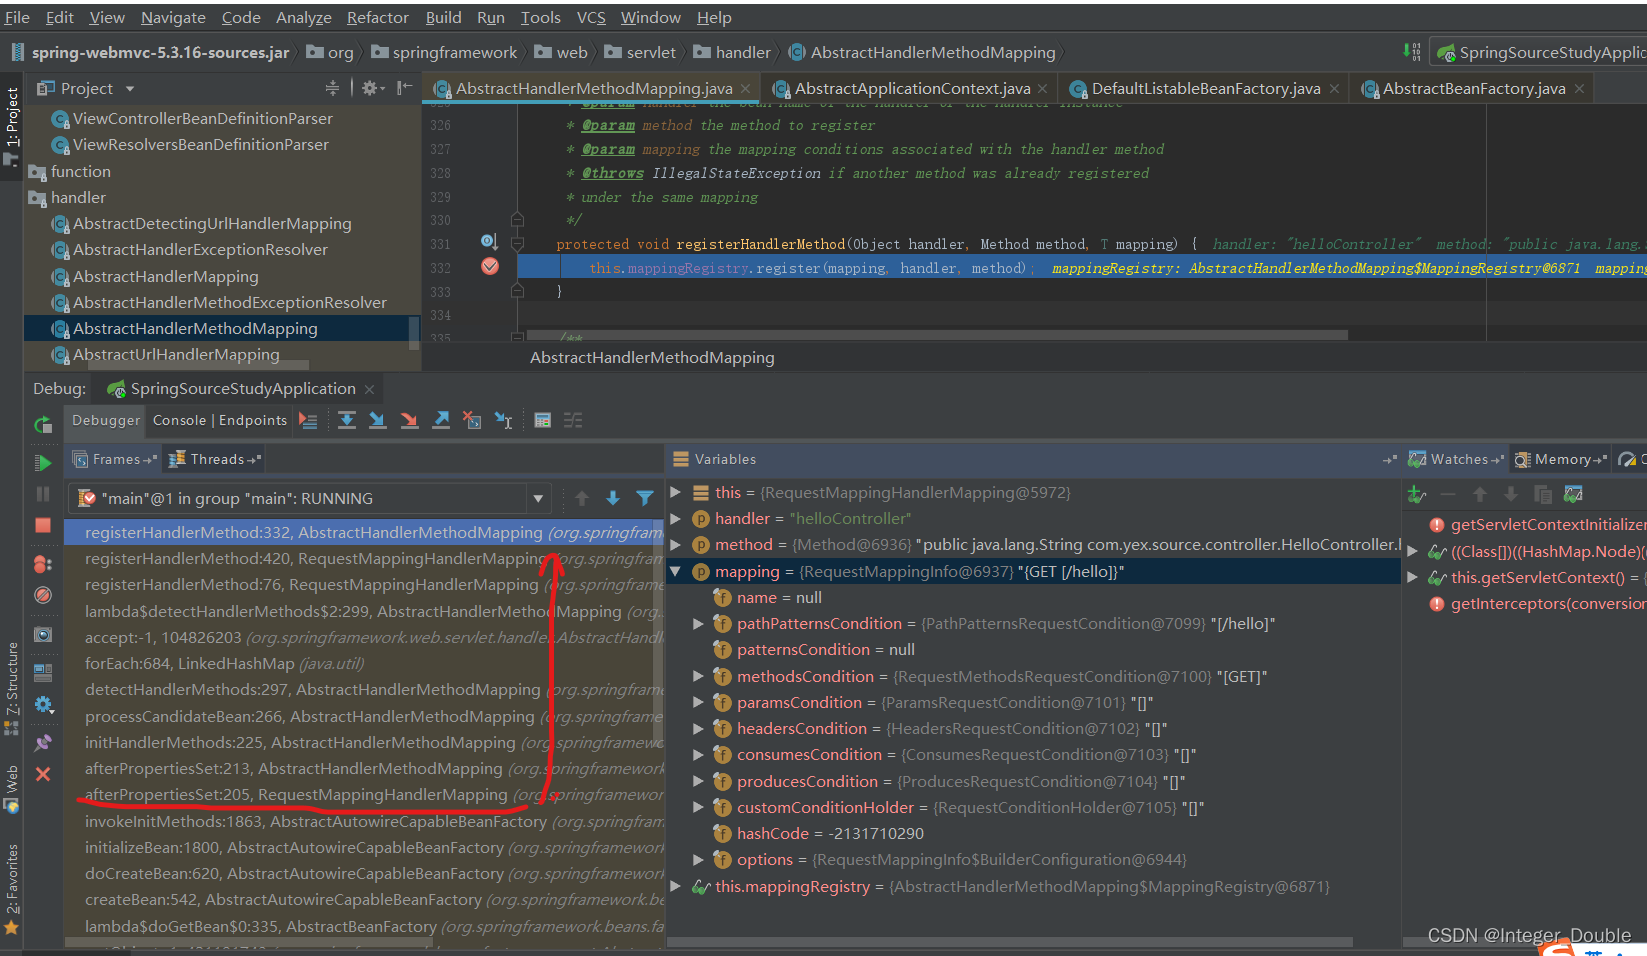Switch to AbstractApplicationContext.java tab
The image size is (1647, 956).
coord(911,88)
